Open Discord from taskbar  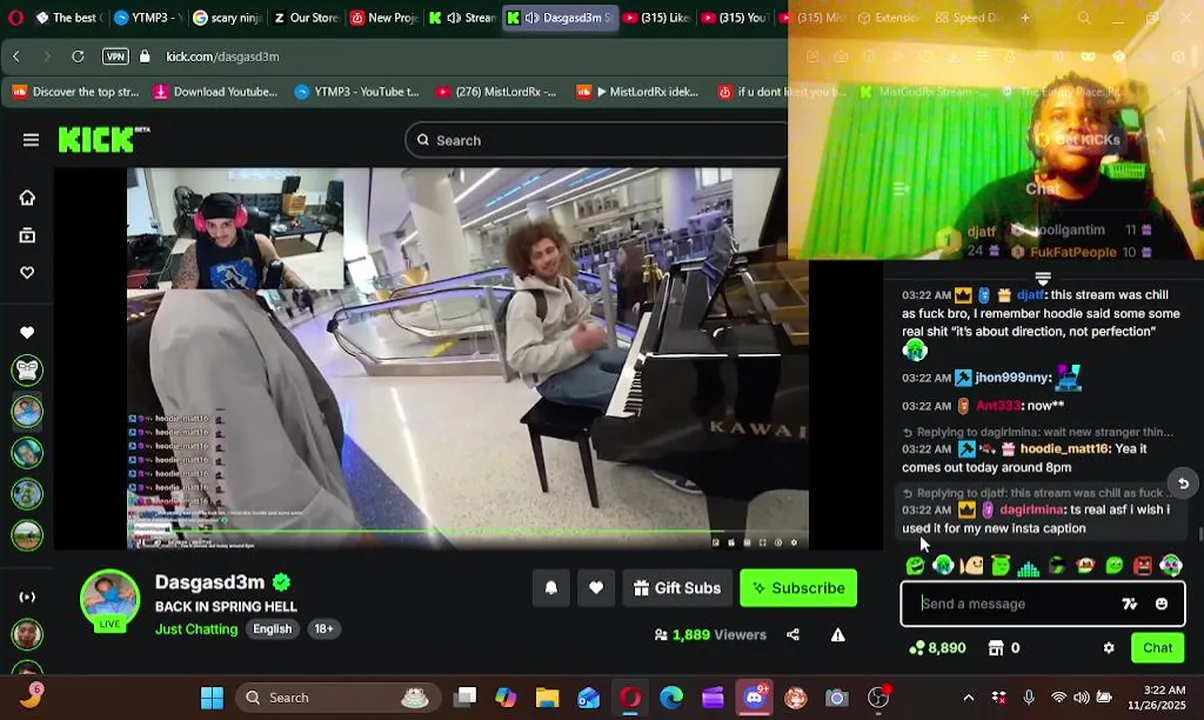pos(754,698)
